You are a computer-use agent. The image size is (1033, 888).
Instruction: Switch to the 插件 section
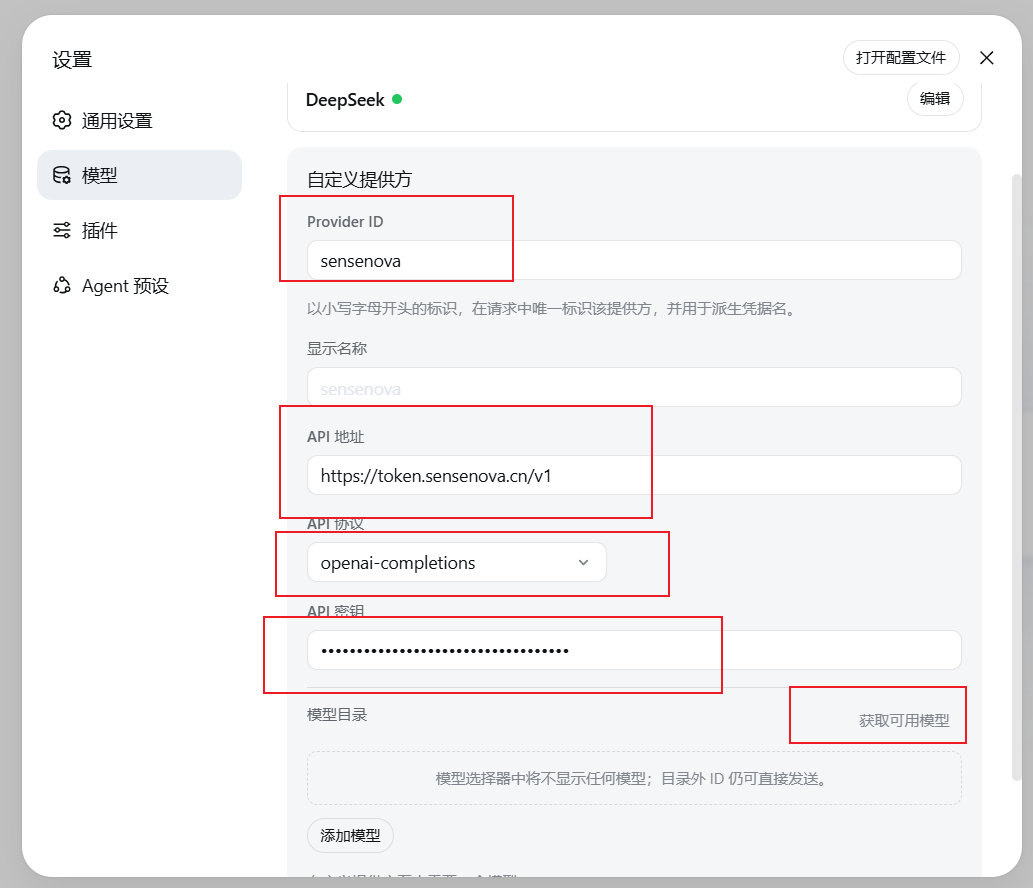(x=140, y=231)
